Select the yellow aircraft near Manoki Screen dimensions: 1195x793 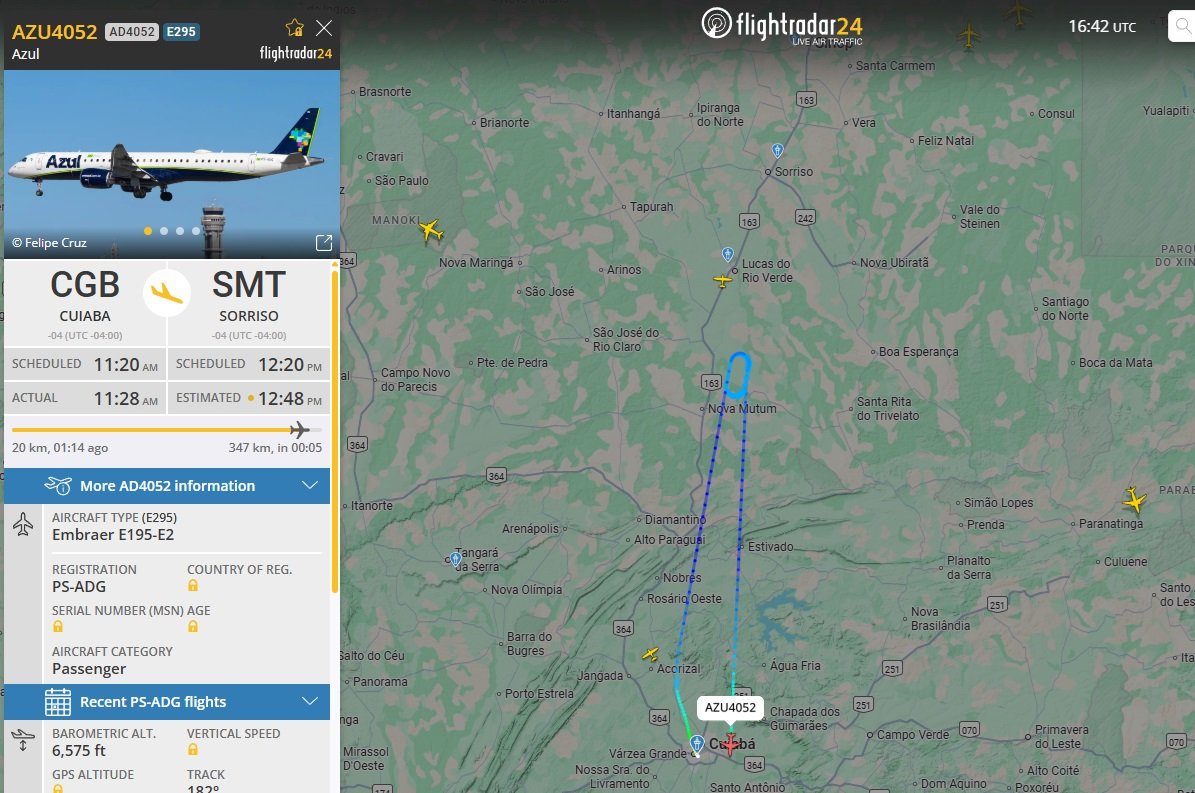click(x=431, y=229)
